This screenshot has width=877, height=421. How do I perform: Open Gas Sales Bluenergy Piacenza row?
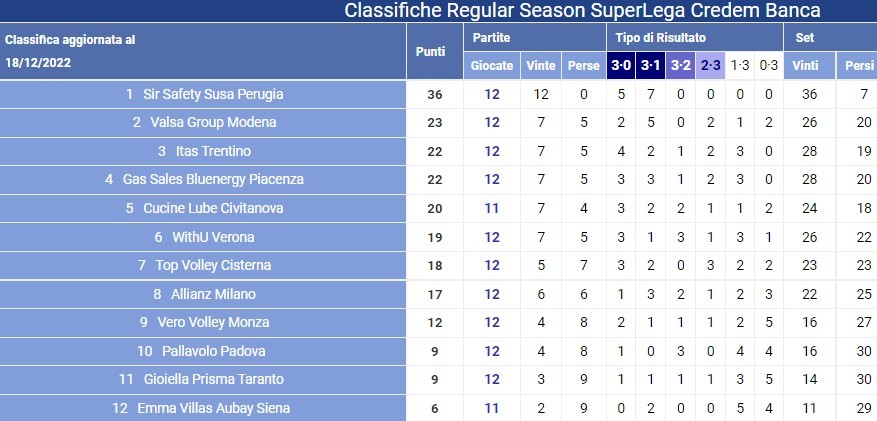[213, 180]
